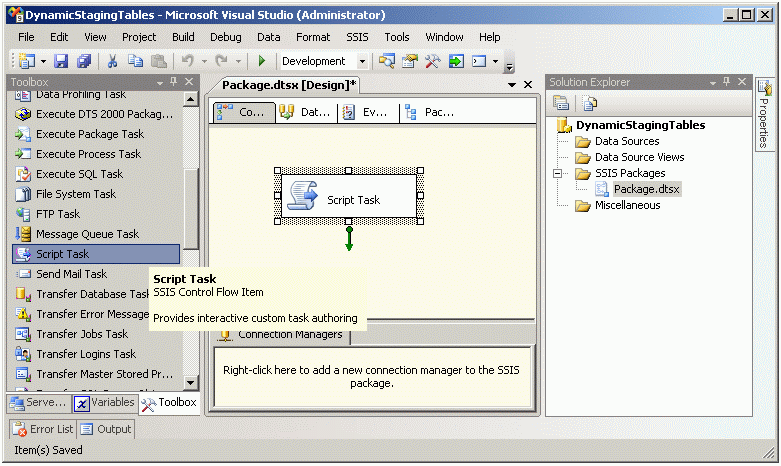Click the Paste toolbar icon
Viewport: 781px width, 466px height.
coord(158,61)
